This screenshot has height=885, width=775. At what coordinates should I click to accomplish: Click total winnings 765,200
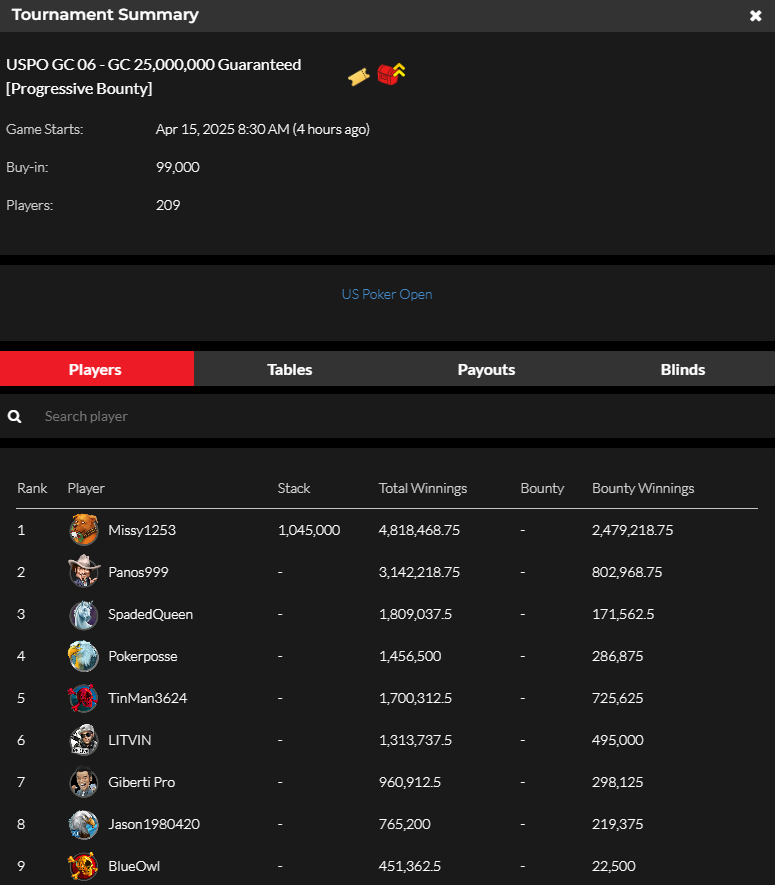click(405, 824)
